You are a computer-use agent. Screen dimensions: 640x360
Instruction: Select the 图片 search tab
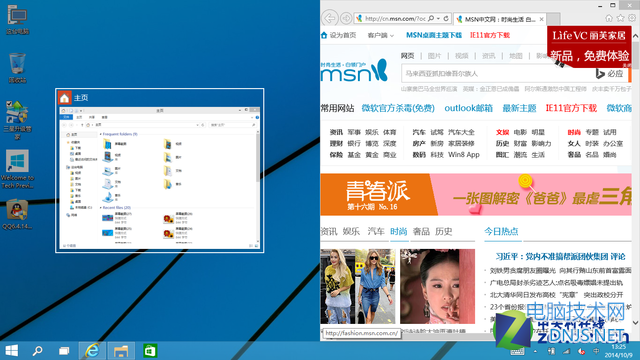point(434,56)
